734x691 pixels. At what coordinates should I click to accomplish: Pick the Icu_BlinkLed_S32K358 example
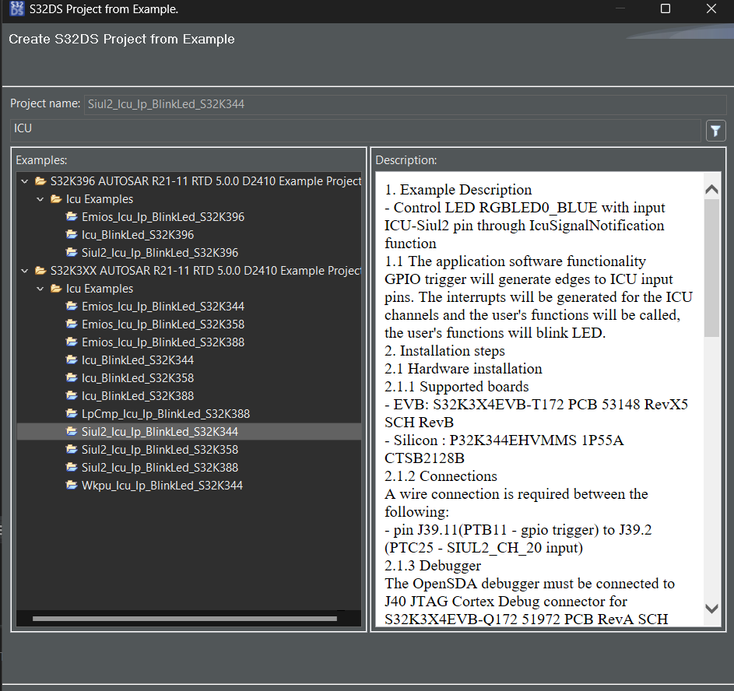(x=138, y=378)
